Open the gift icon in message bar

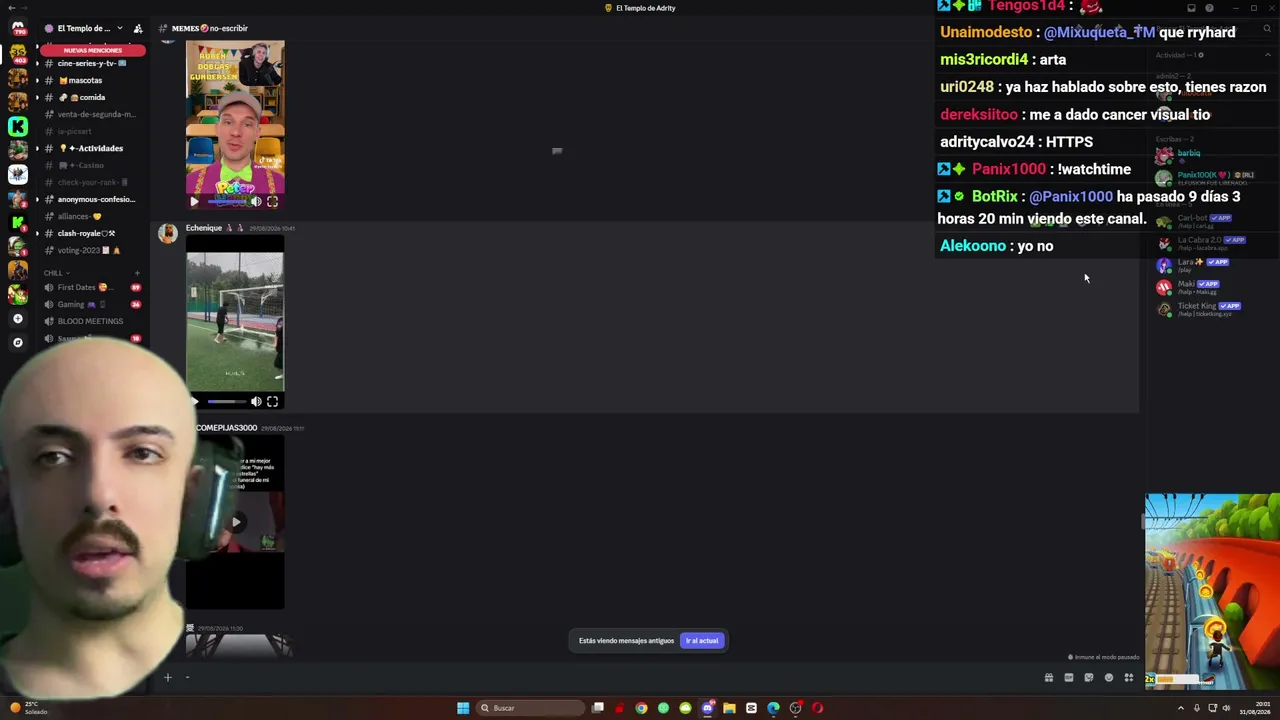tap(1048, 678)
